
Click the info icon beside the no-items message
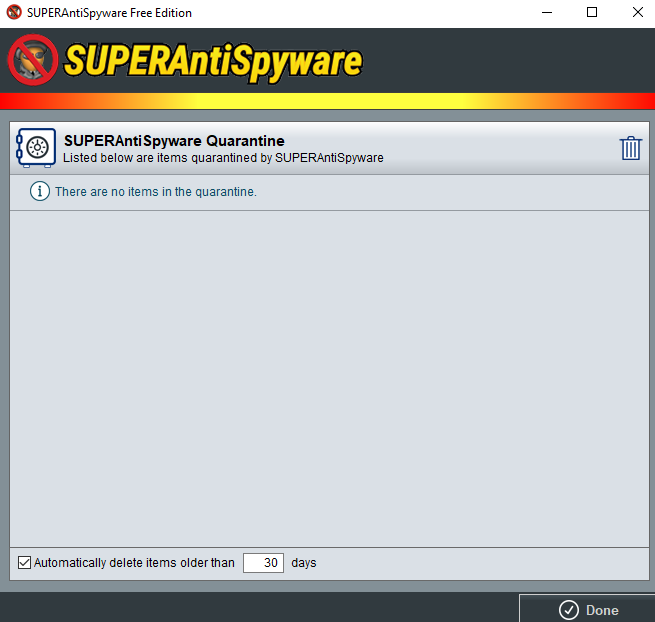coord(40,191)
